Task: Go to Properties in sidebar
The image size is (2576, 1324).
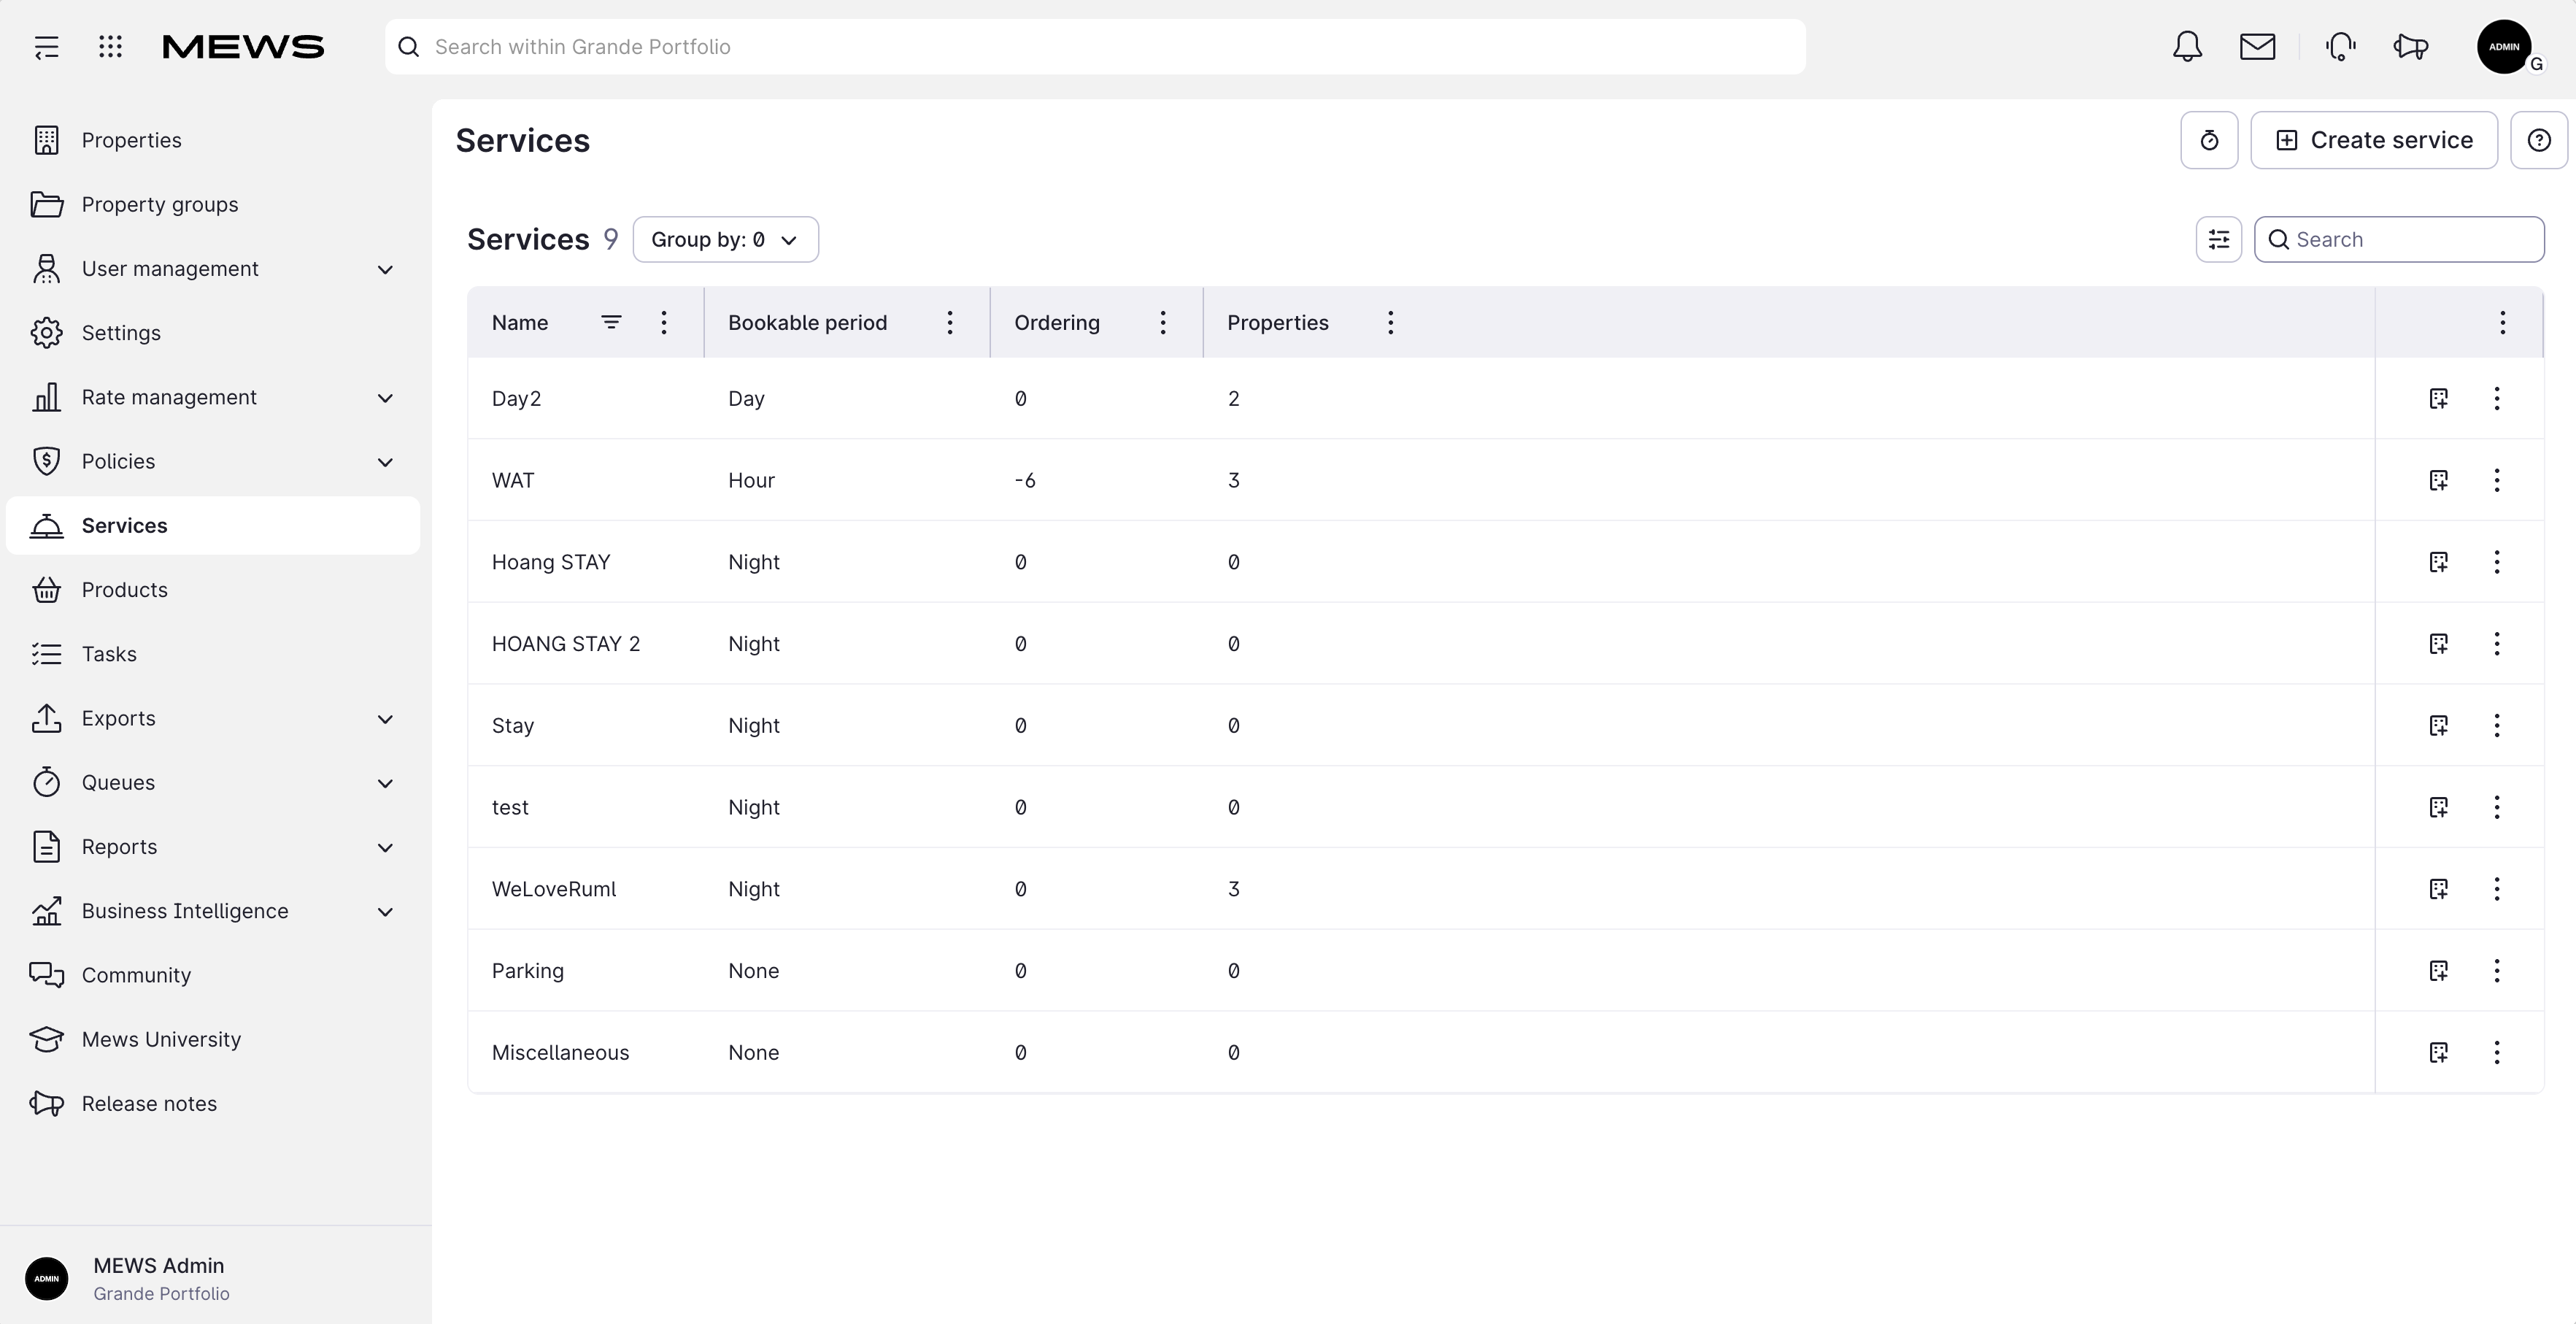Action: click(x=213, y=140)
